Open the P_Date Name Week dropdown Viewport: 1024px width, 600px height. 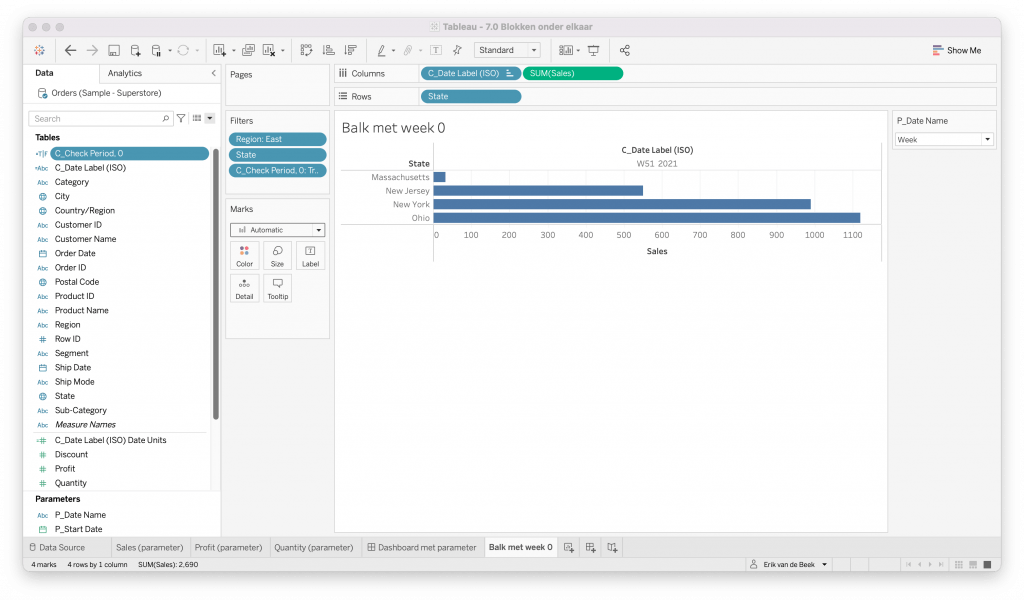[x=944, y=140]
